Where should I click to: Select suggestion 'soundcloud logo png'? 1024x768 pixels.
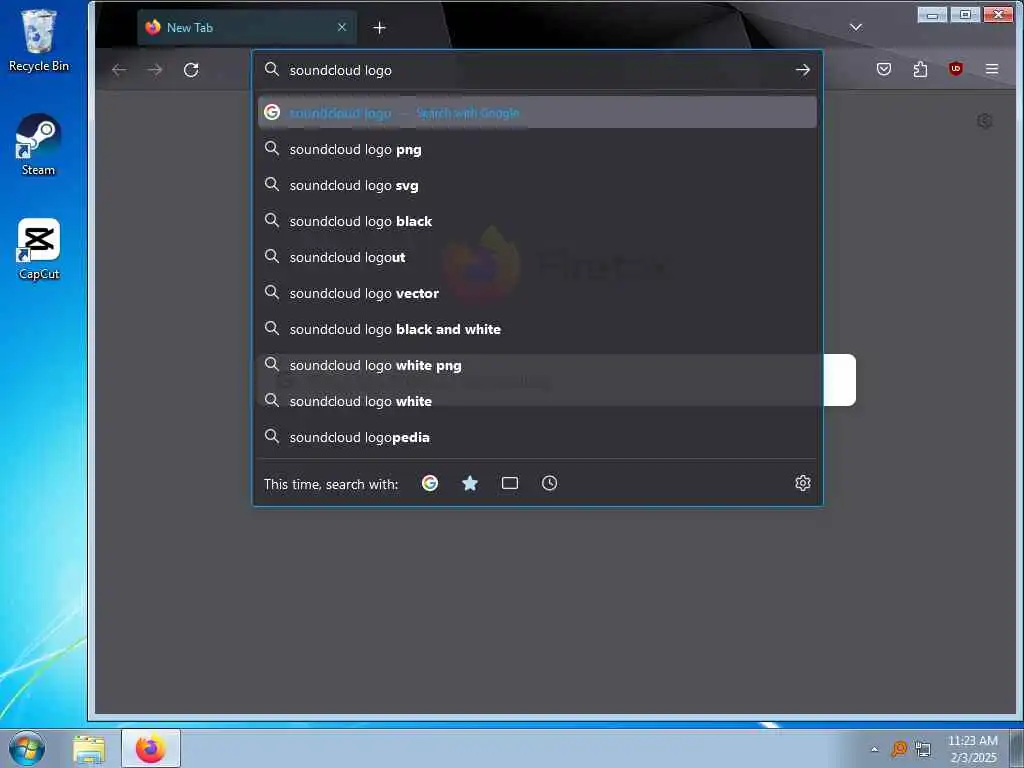537,150
